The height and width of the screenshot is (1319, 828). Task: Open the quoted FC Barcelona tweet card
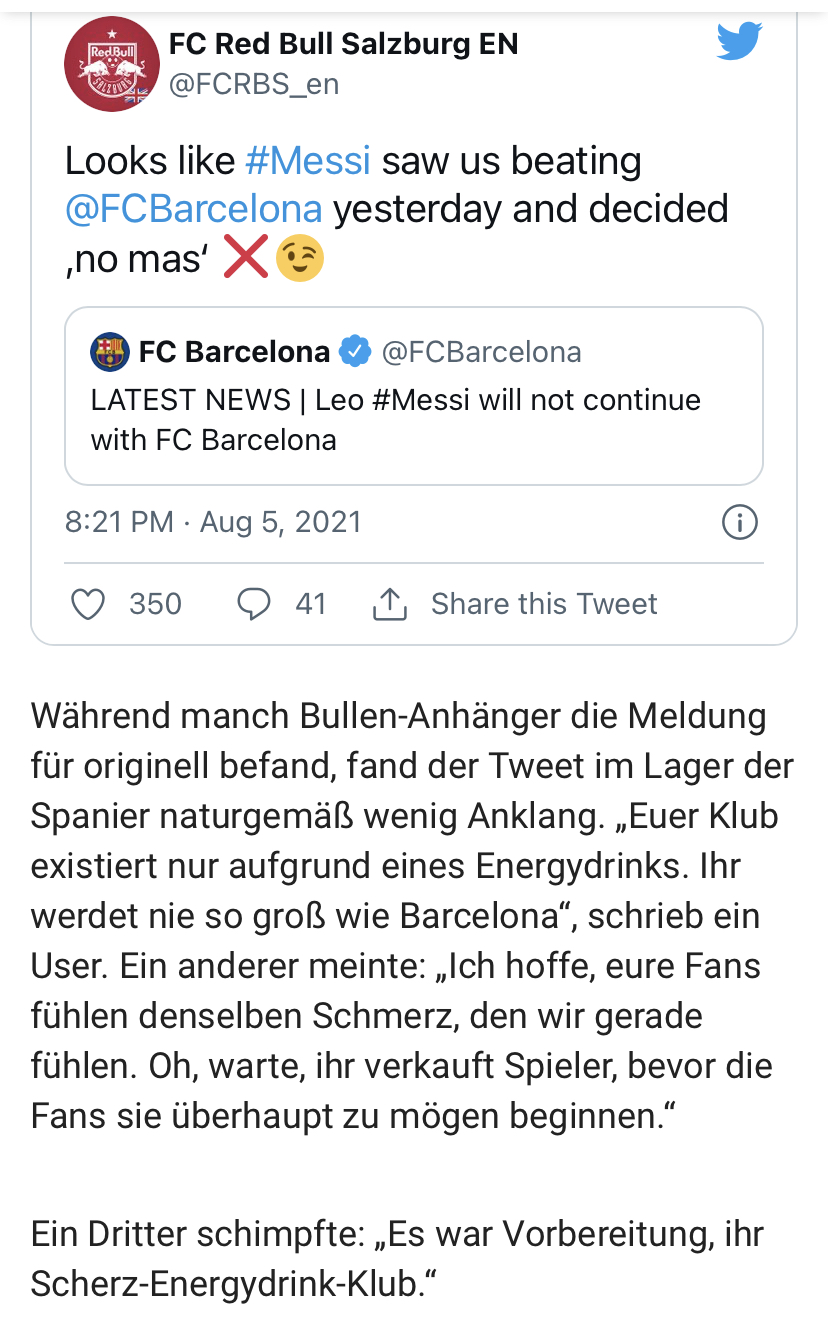click(x=414, y=396)
